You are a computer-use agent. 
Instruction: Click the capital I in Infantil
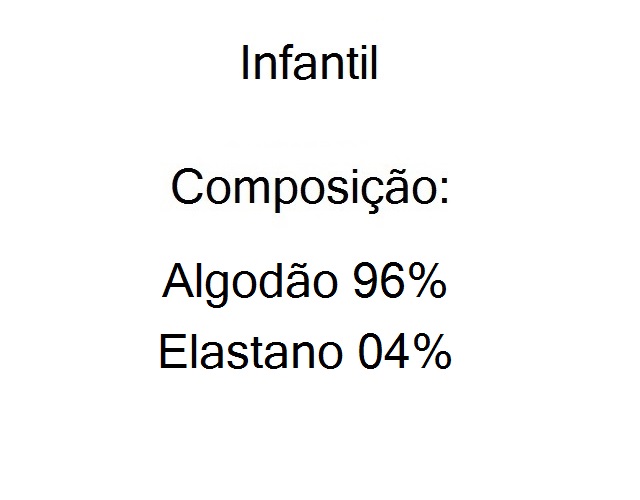tap(246, 64)
